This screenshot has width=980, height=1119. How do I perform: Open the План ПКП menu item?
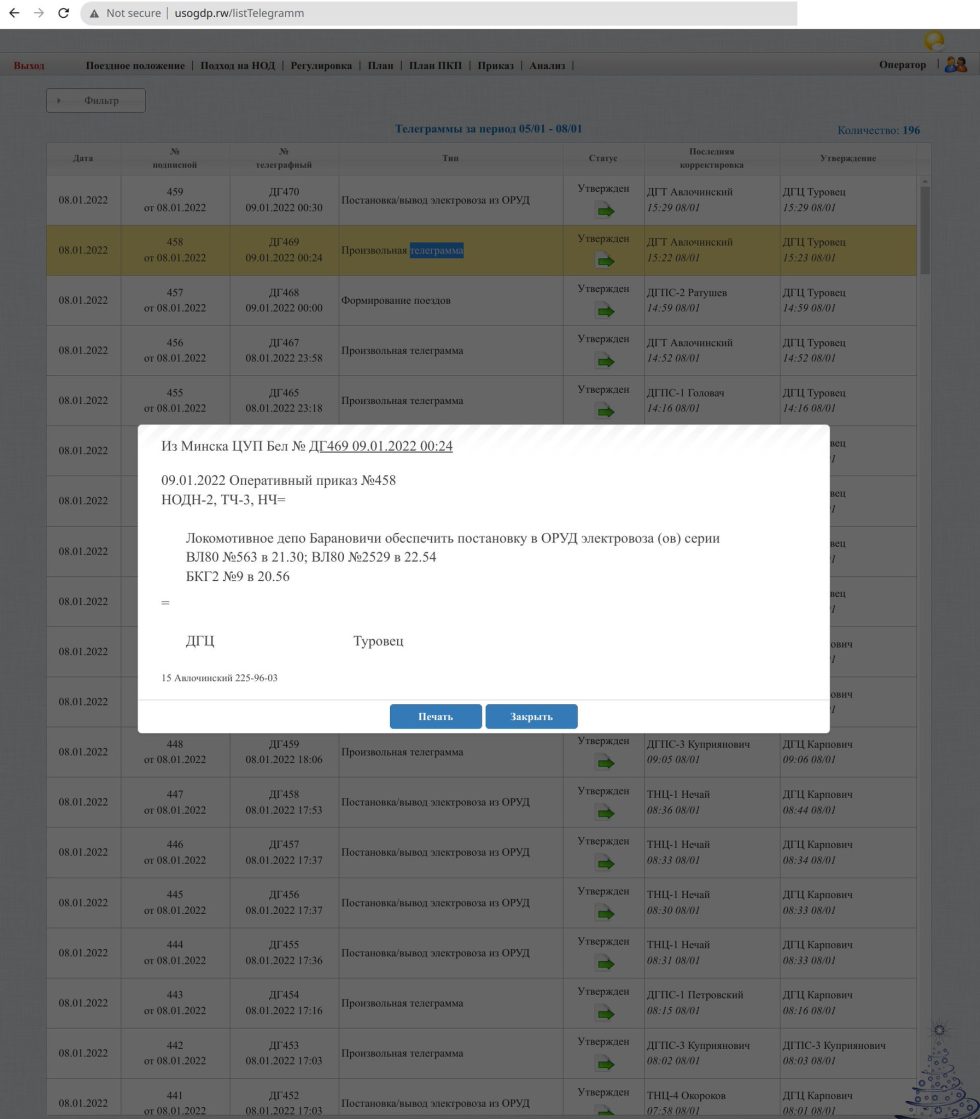(x=436, y=66)
